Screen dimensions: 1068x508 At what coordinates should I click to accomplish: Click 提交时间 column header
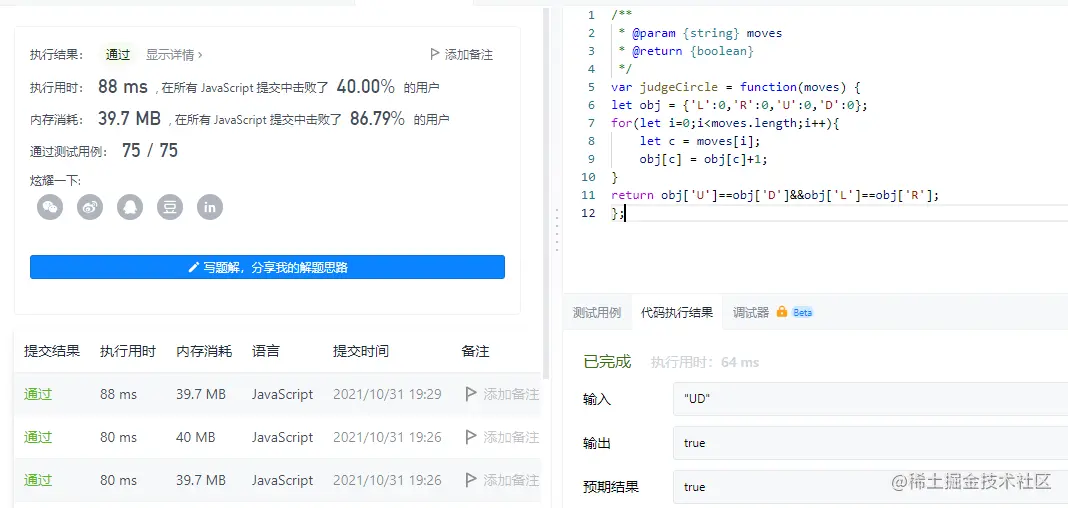point(361,351)
